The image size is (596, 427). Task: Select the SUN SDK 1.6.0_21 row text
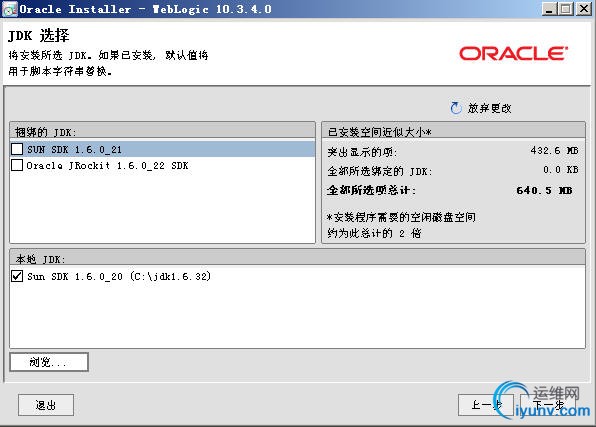tap(74, 149)
